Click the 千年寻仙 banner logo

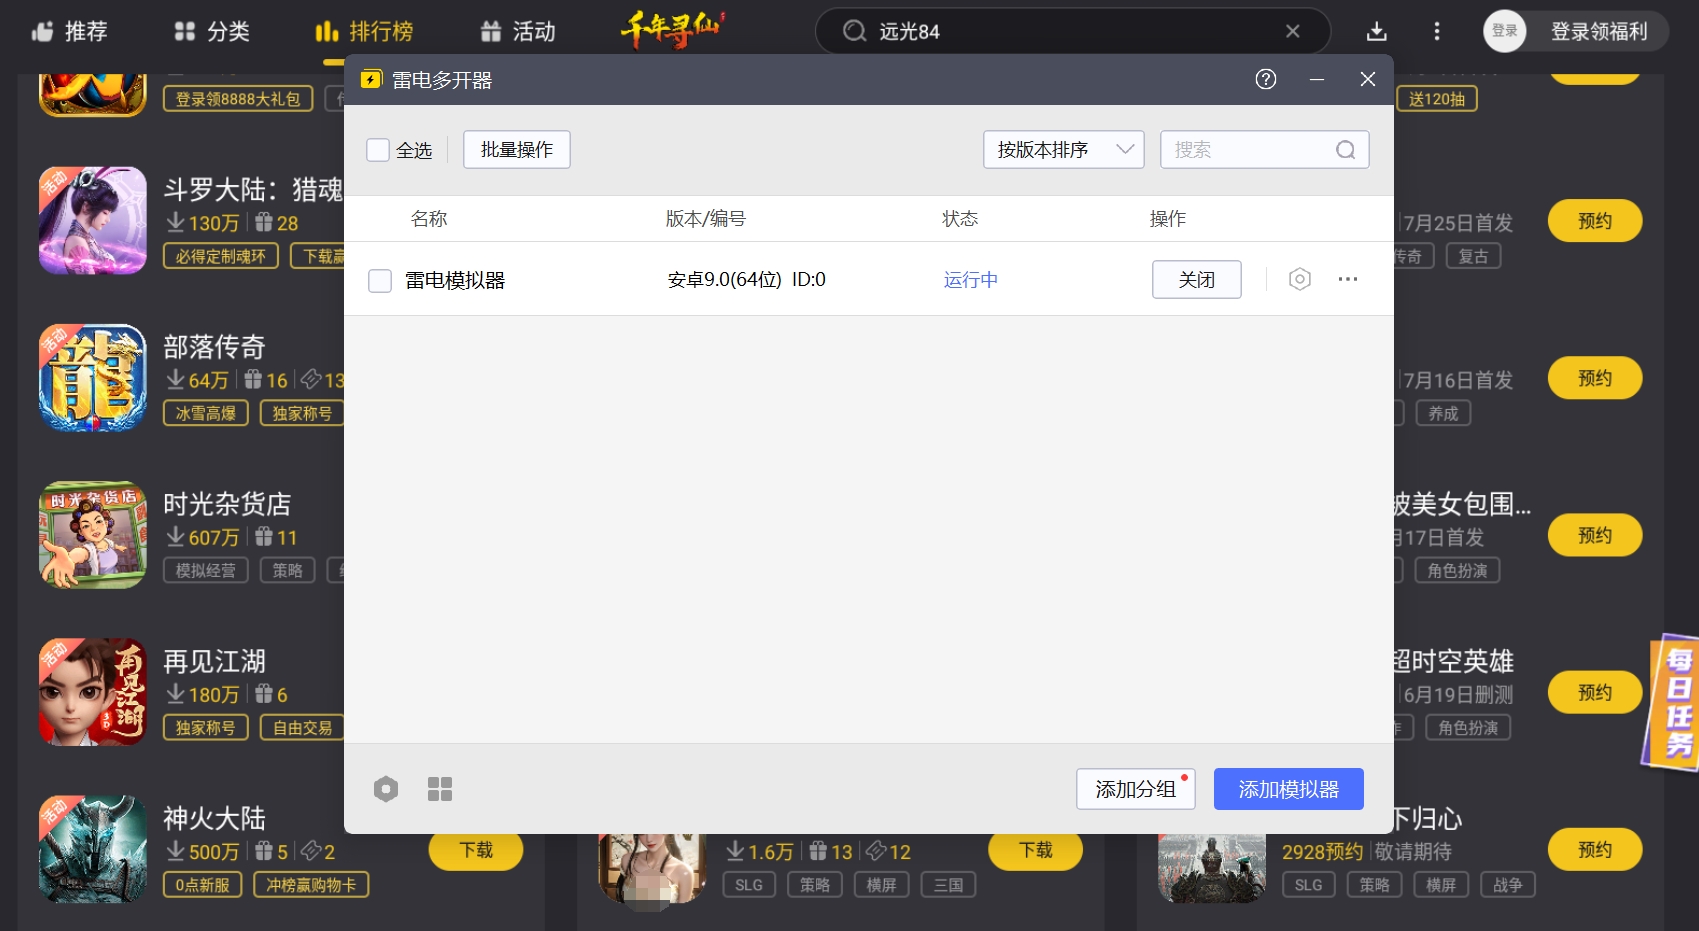[672, 29]
